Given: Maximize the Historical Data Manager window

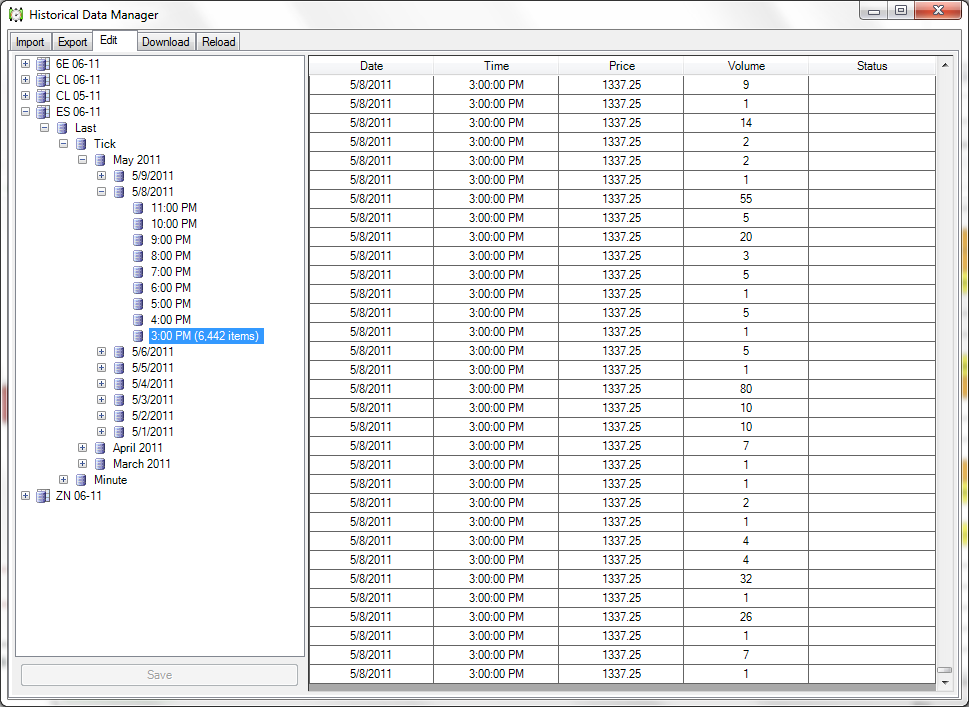Looking at the screenshot, I should point(901,11).
